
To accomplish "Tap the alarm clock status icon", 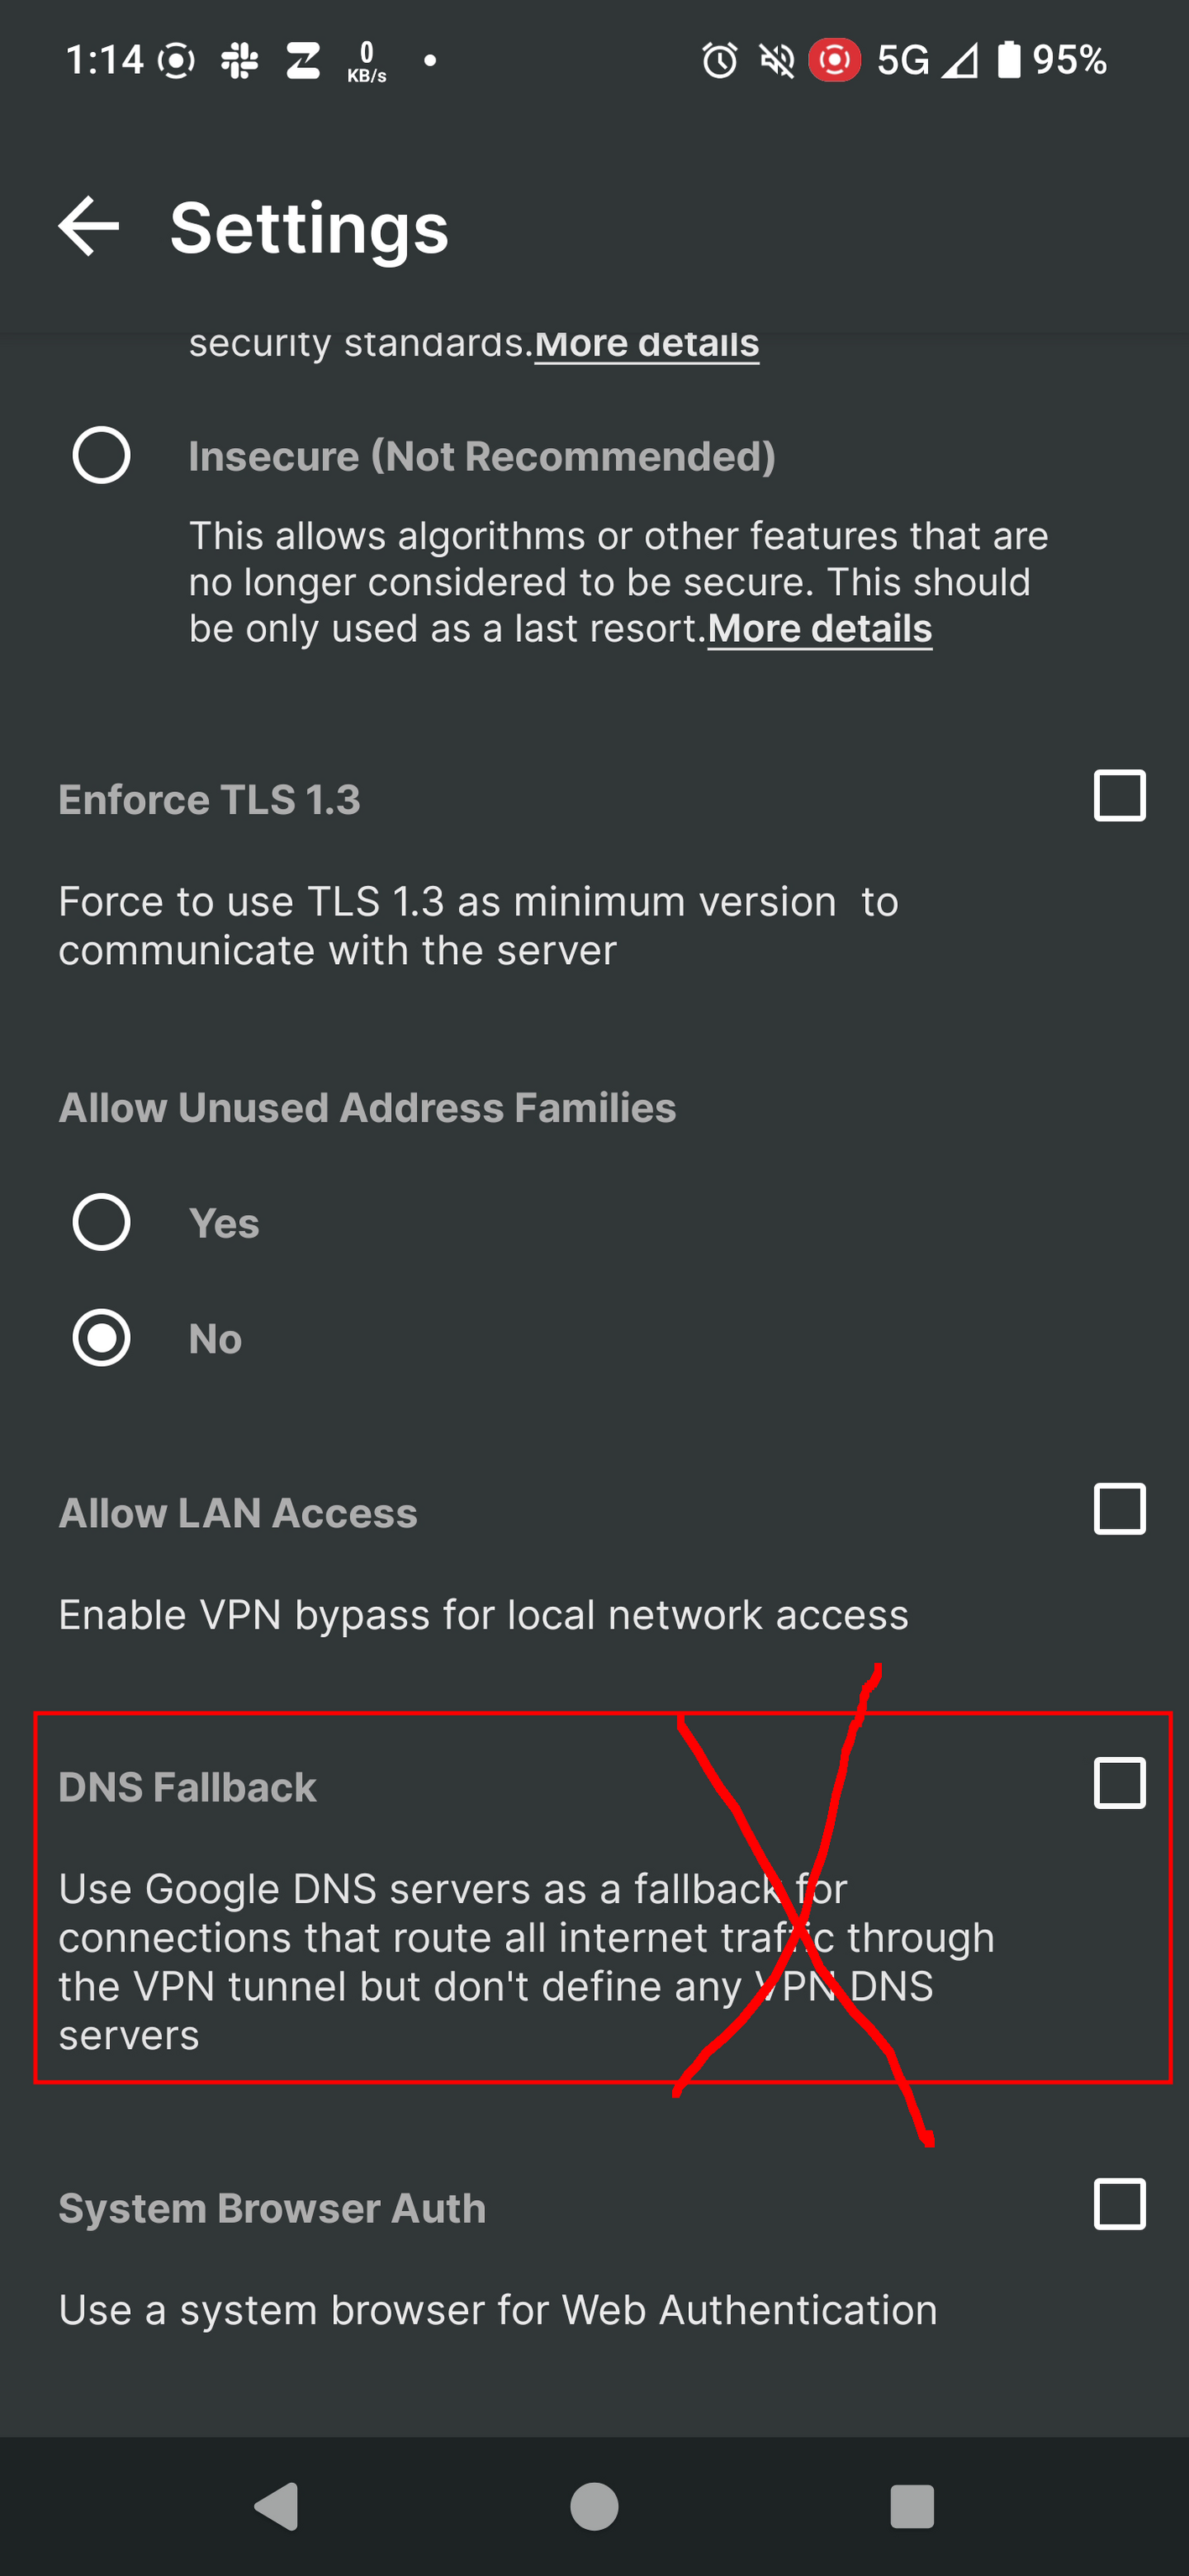I will click(x=719, y=61).
